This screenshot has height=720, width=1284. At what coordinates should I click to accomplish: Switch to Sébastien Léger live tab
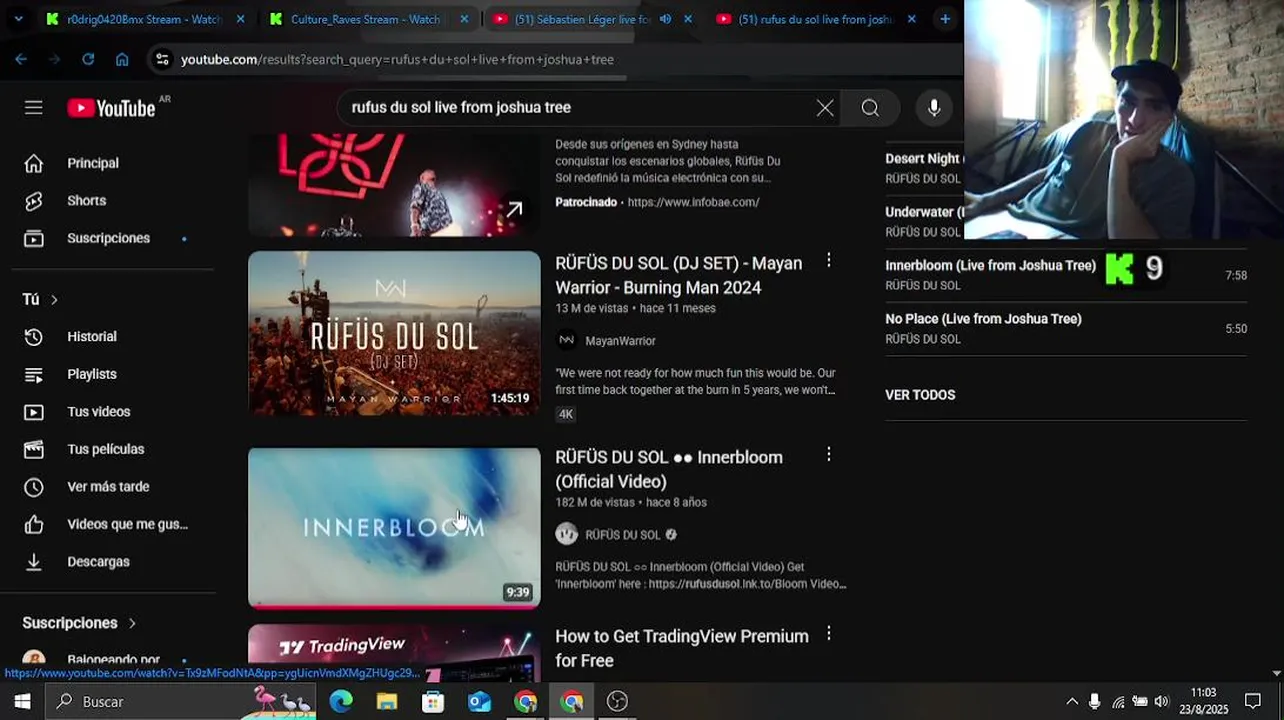[x=590, y=19]
